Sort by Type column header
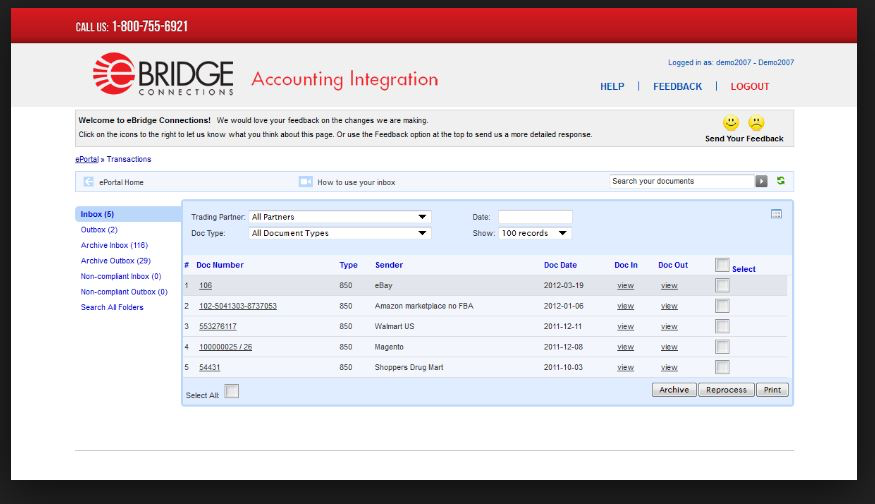The image size is (875, 504). [x=348, y=265]
